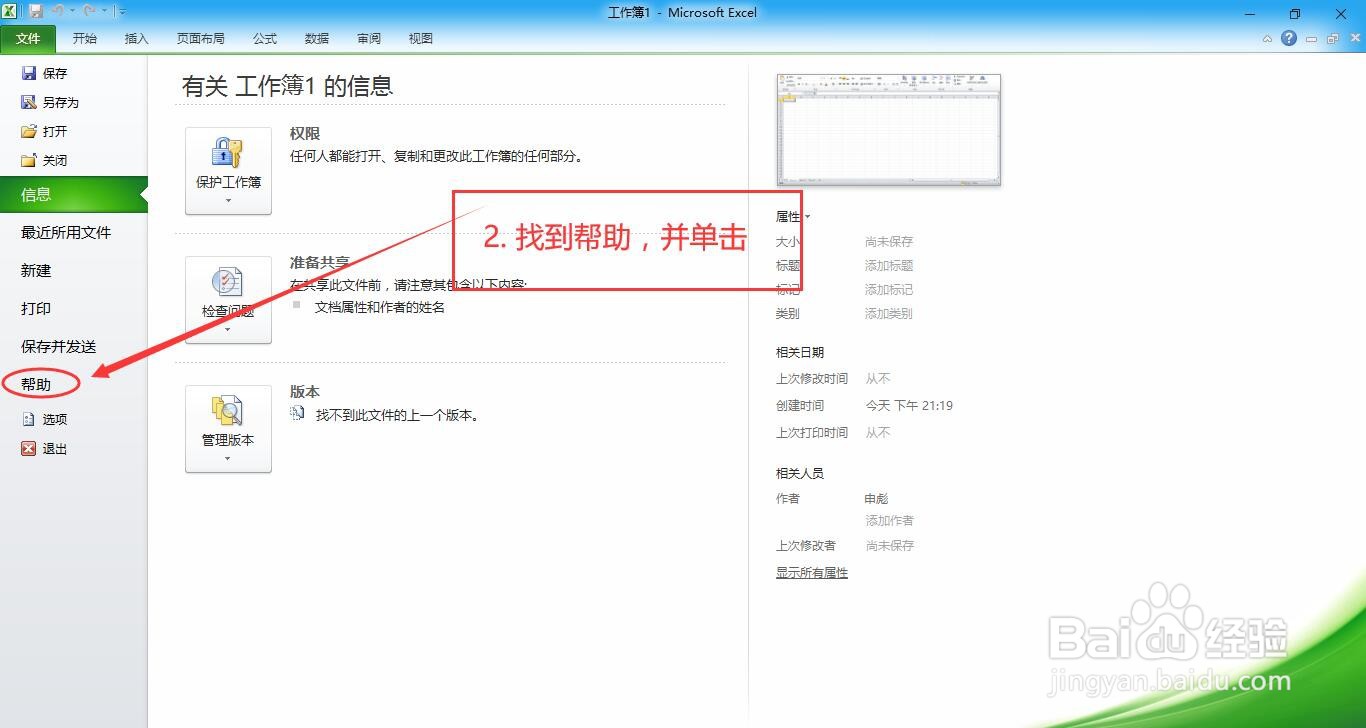Click the 关闭 item in sidebar

[45, 160]
